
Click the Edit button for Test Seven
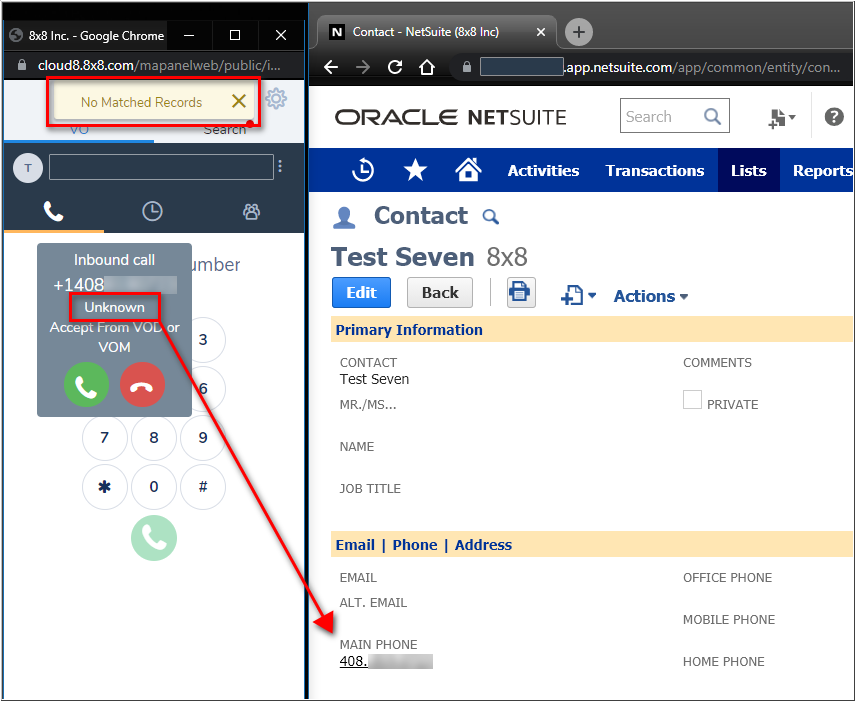pos(362,293)
